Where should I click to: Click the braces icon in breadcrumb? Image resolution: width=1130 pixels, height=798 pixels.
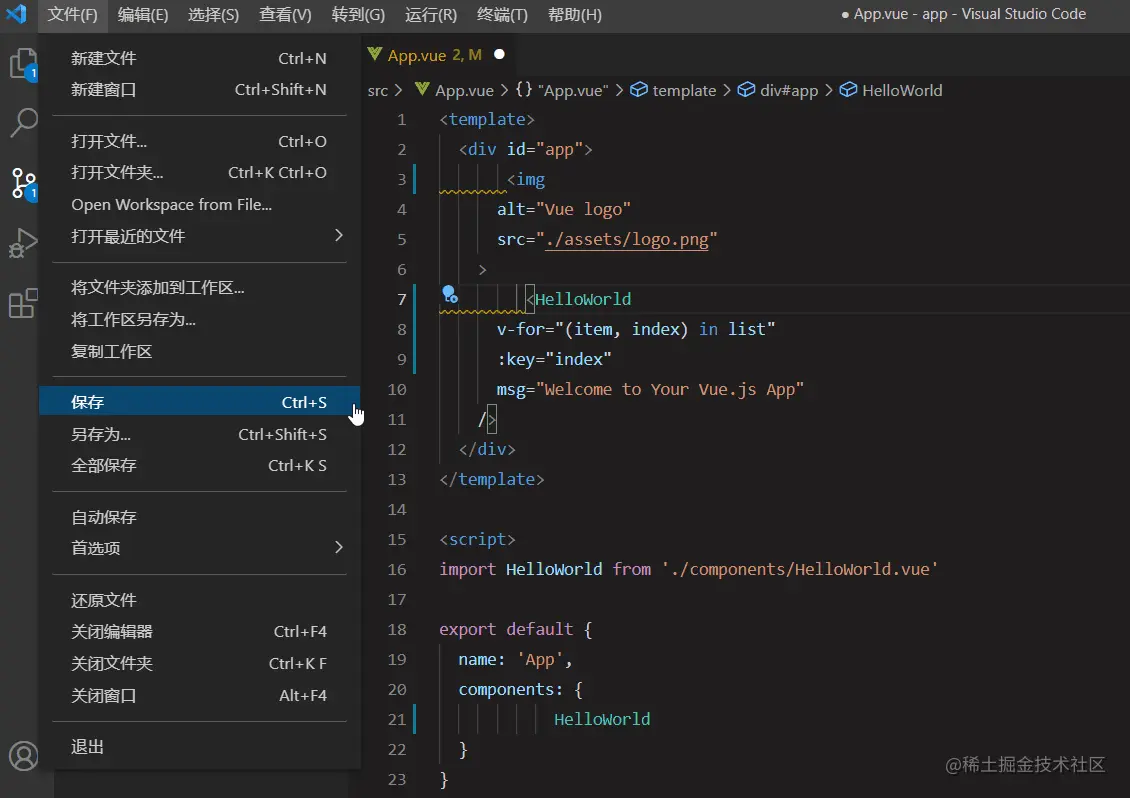(x=524, y=89)
